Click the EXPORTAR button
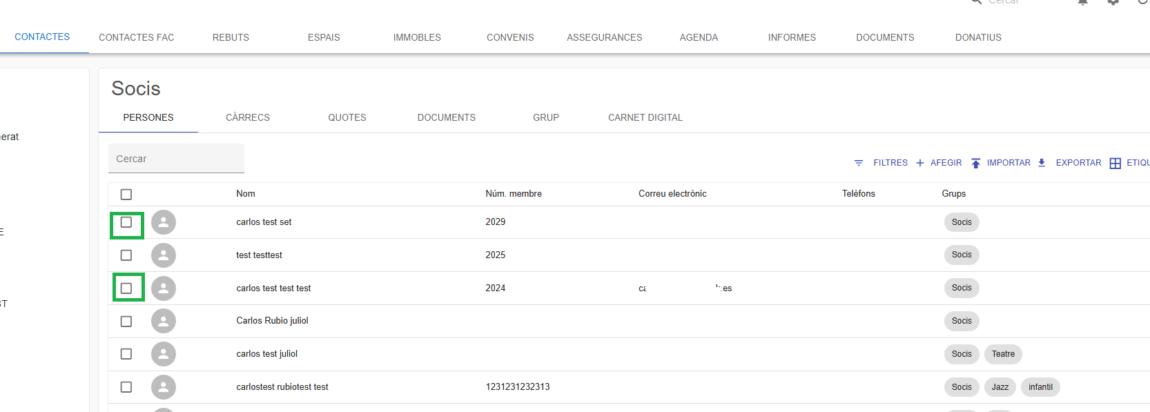The image size is (1150, 412). [1069, 163]
